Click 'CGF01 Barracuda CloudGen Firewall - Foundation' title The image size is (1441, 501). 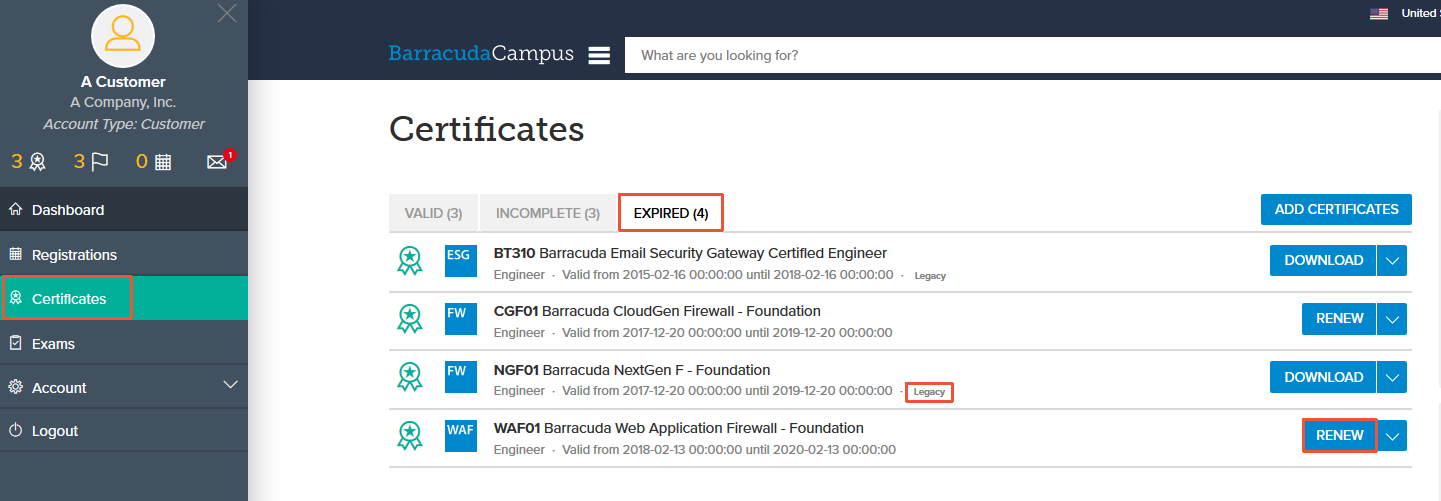(657, 311)
